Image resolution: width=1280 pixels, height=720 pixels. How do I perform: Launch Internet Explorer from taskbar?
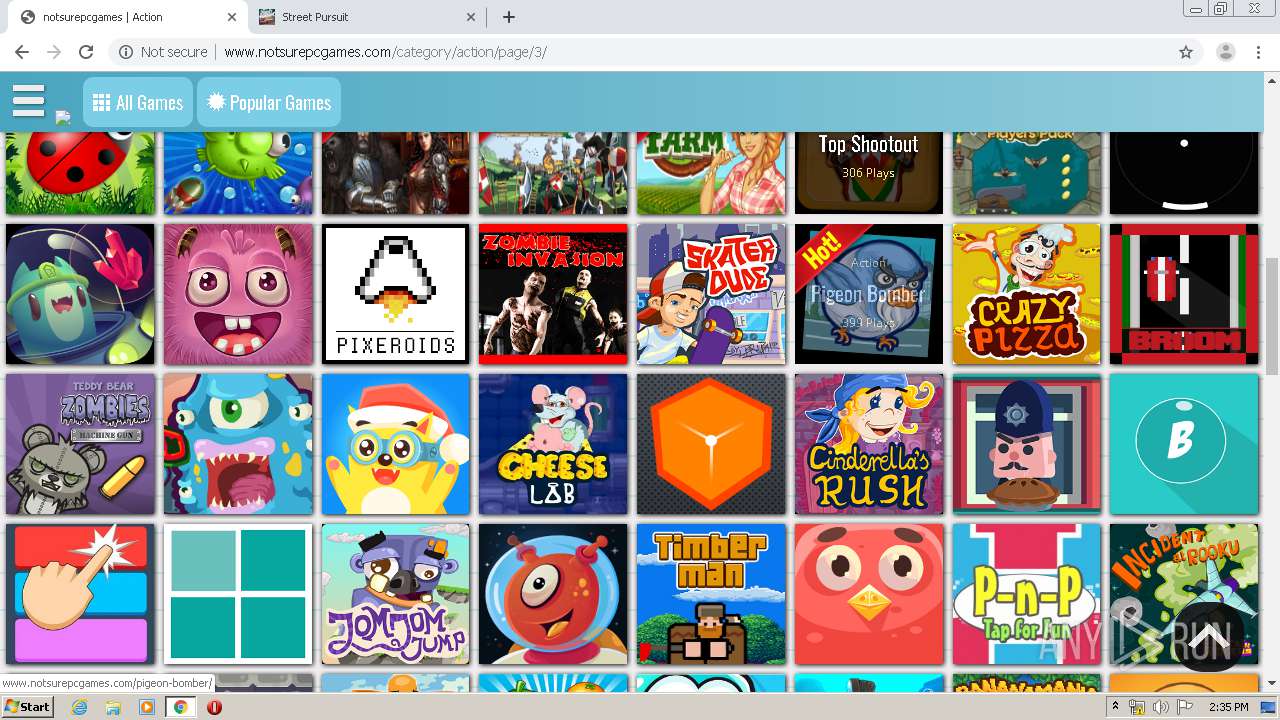tap(80, 707)
